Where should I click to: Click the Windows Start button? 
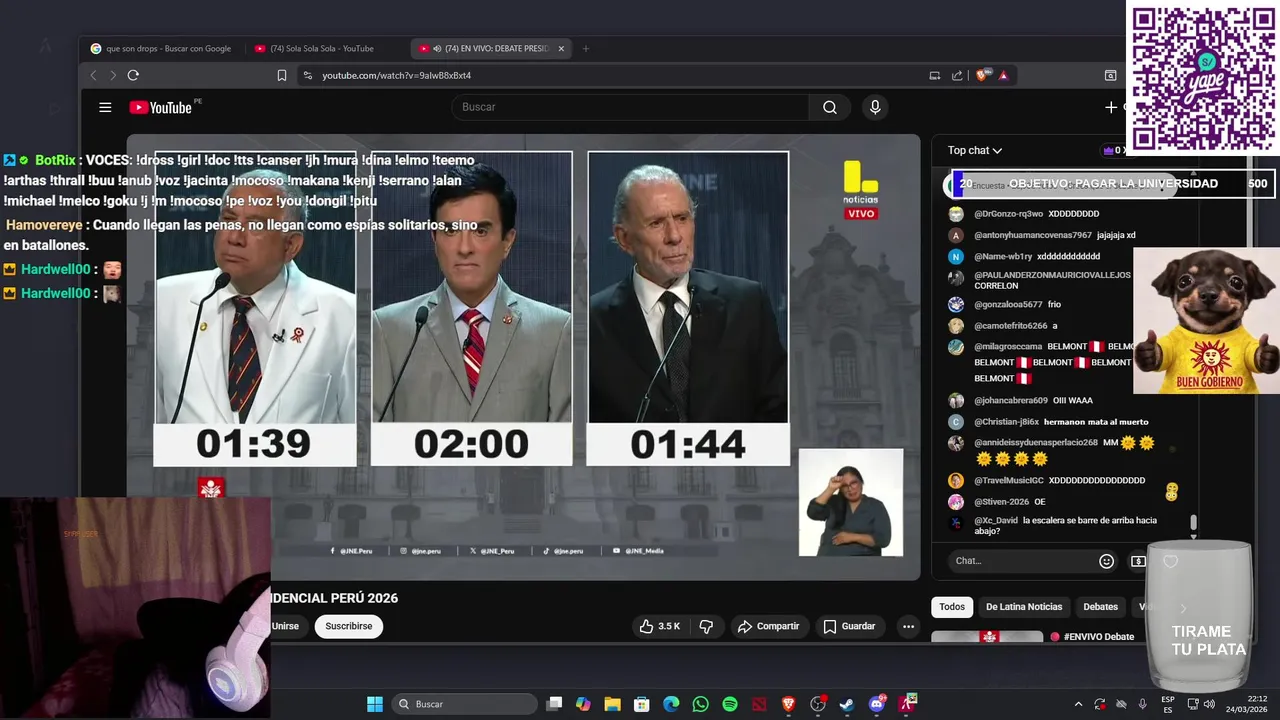[375, 704]
